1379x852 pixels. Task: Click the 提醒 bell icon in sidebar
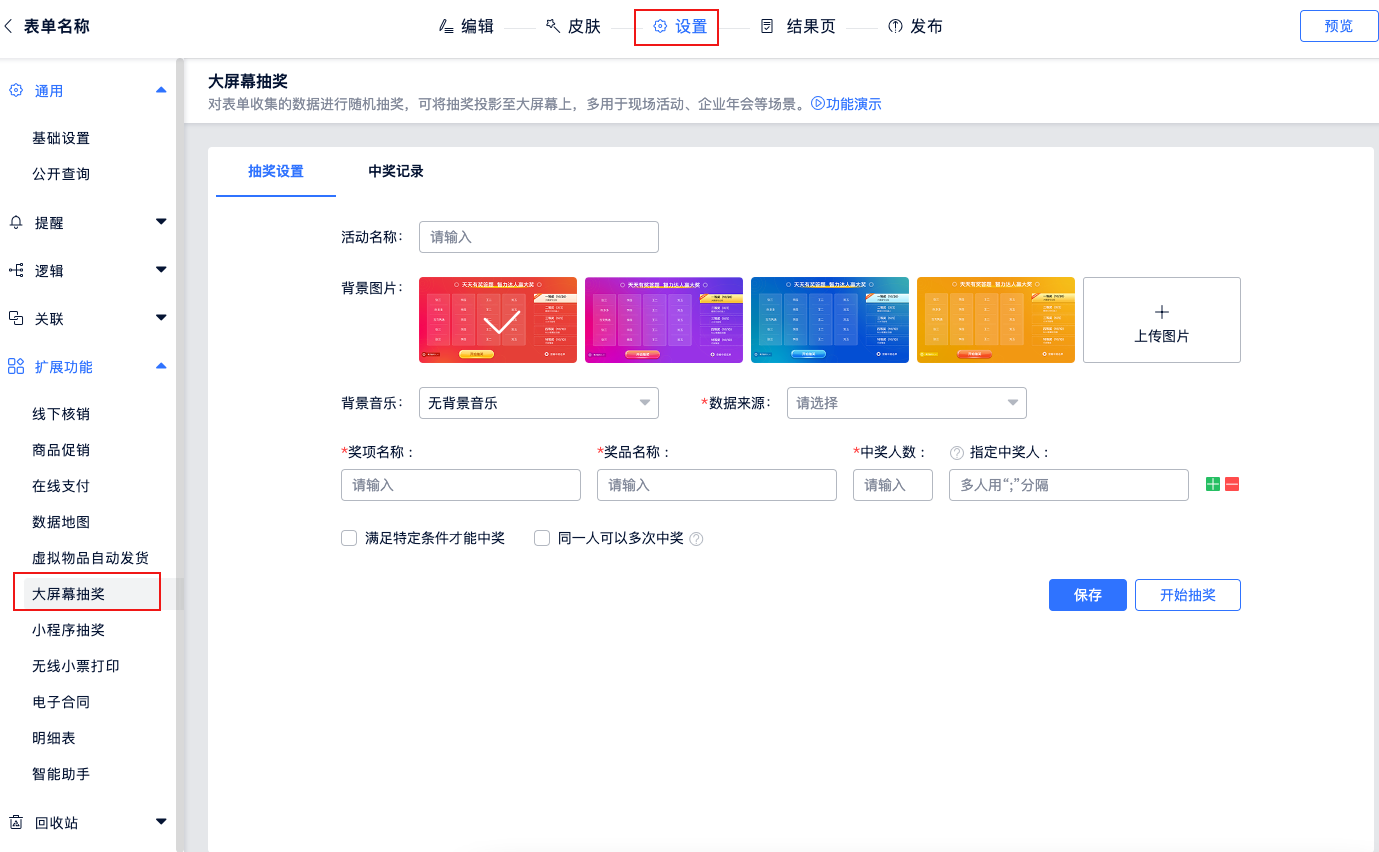point(16,222)
